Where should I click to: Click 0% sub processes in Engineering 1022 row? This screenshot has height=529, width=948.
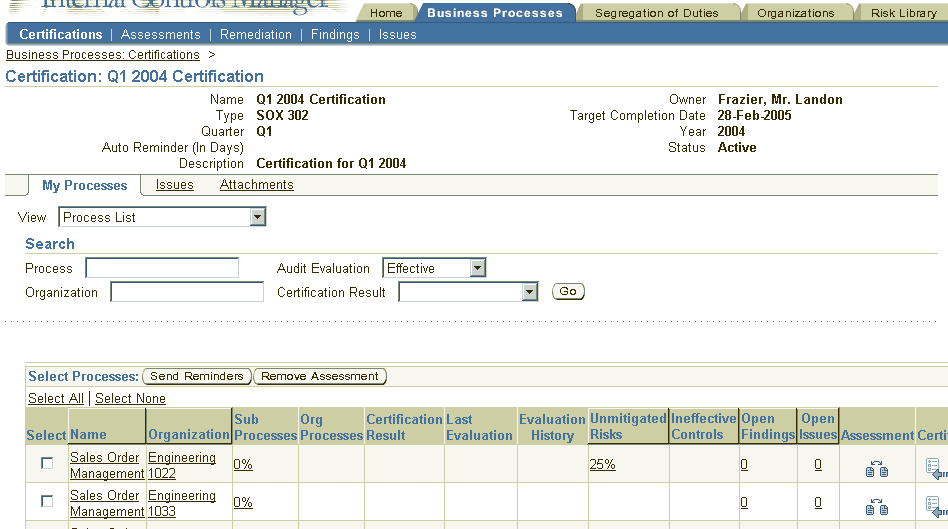tap(243, 464)
